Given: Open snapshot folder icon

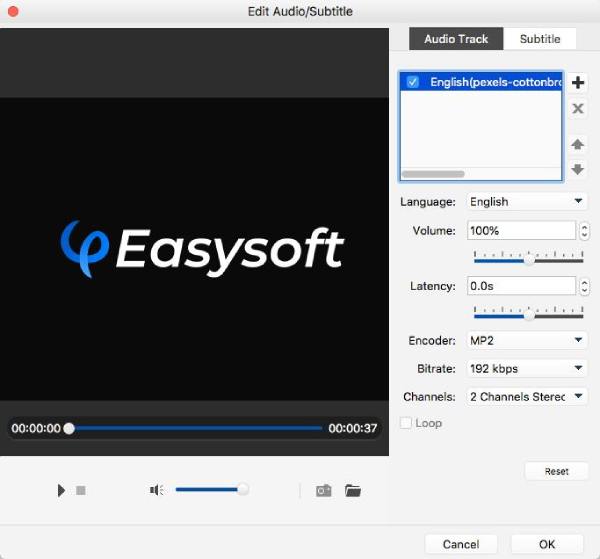Looking at the screenshot, I should [x=352, y=490].
